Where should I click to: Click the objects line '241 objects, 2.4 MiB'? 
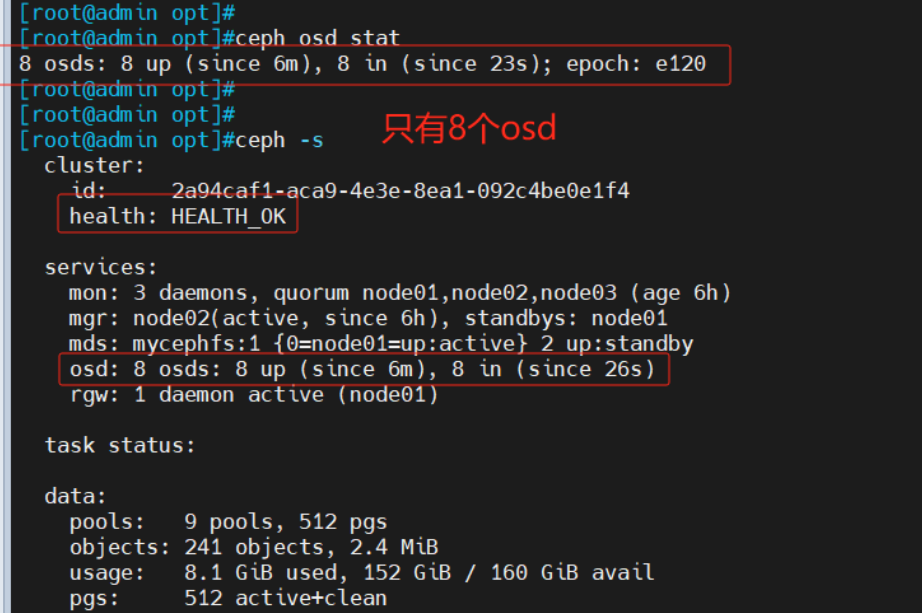pos(254,547)
